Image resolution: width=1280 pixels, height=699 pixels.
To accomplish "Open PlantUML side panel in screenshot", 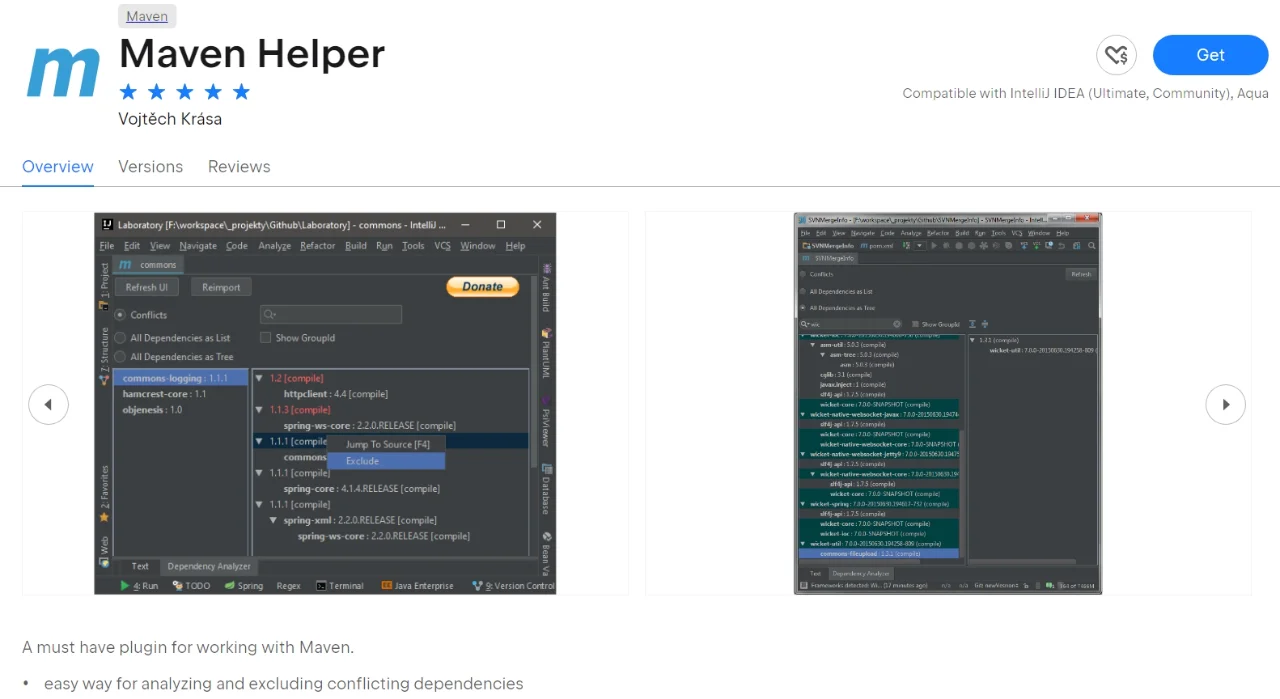I will pyautogui.click(x=546, y=354).
